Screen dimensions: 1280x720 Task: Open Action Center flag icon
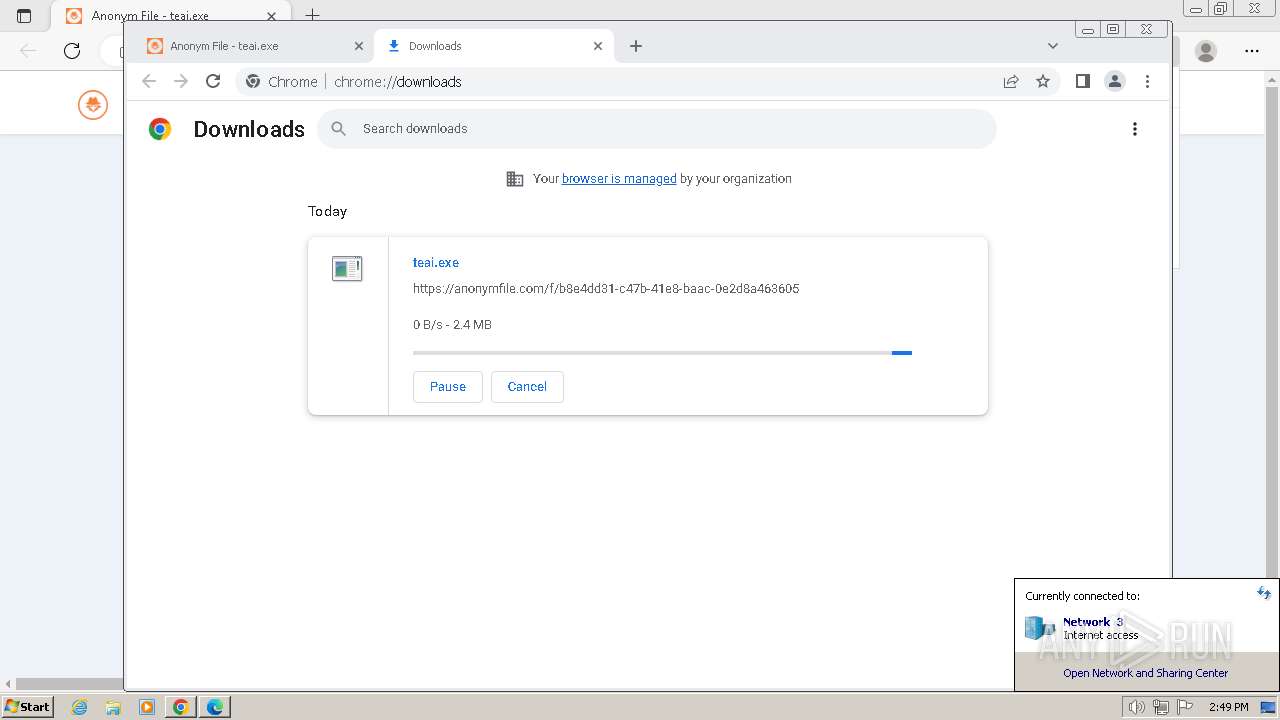(x=1185, y=707)
